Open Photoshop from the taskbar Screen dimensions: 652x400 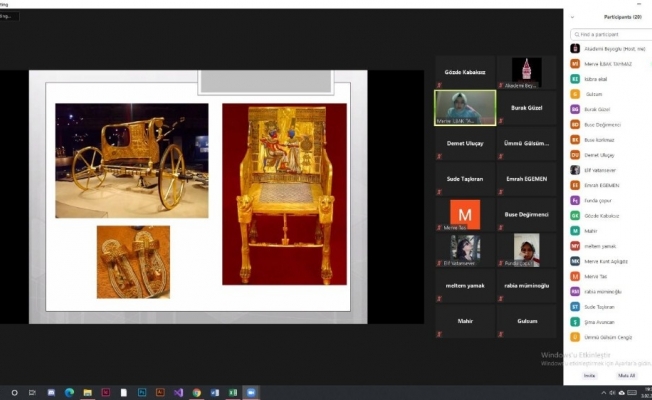click(x=142, y=392)
